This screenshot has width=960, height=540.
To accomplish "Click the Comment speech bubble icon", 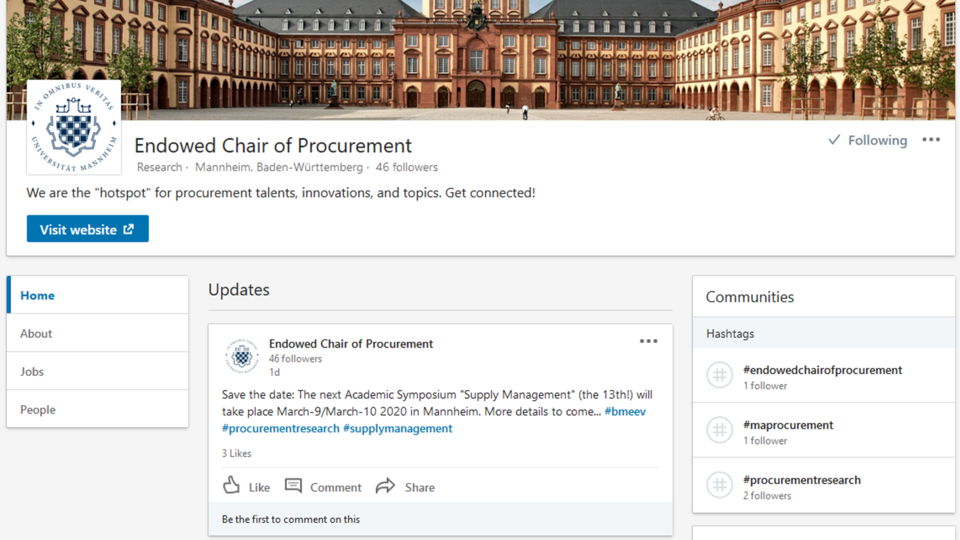I will (x=293, y=486).
